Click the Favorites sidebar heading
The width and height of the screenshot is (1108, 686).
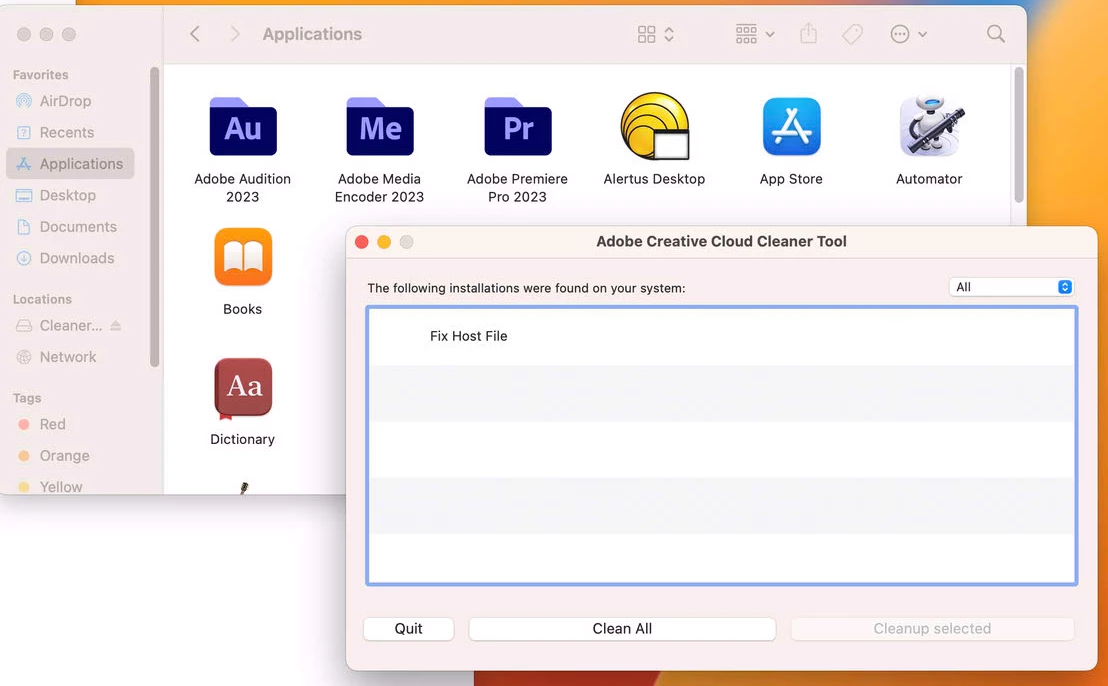[x=40, y=75]
